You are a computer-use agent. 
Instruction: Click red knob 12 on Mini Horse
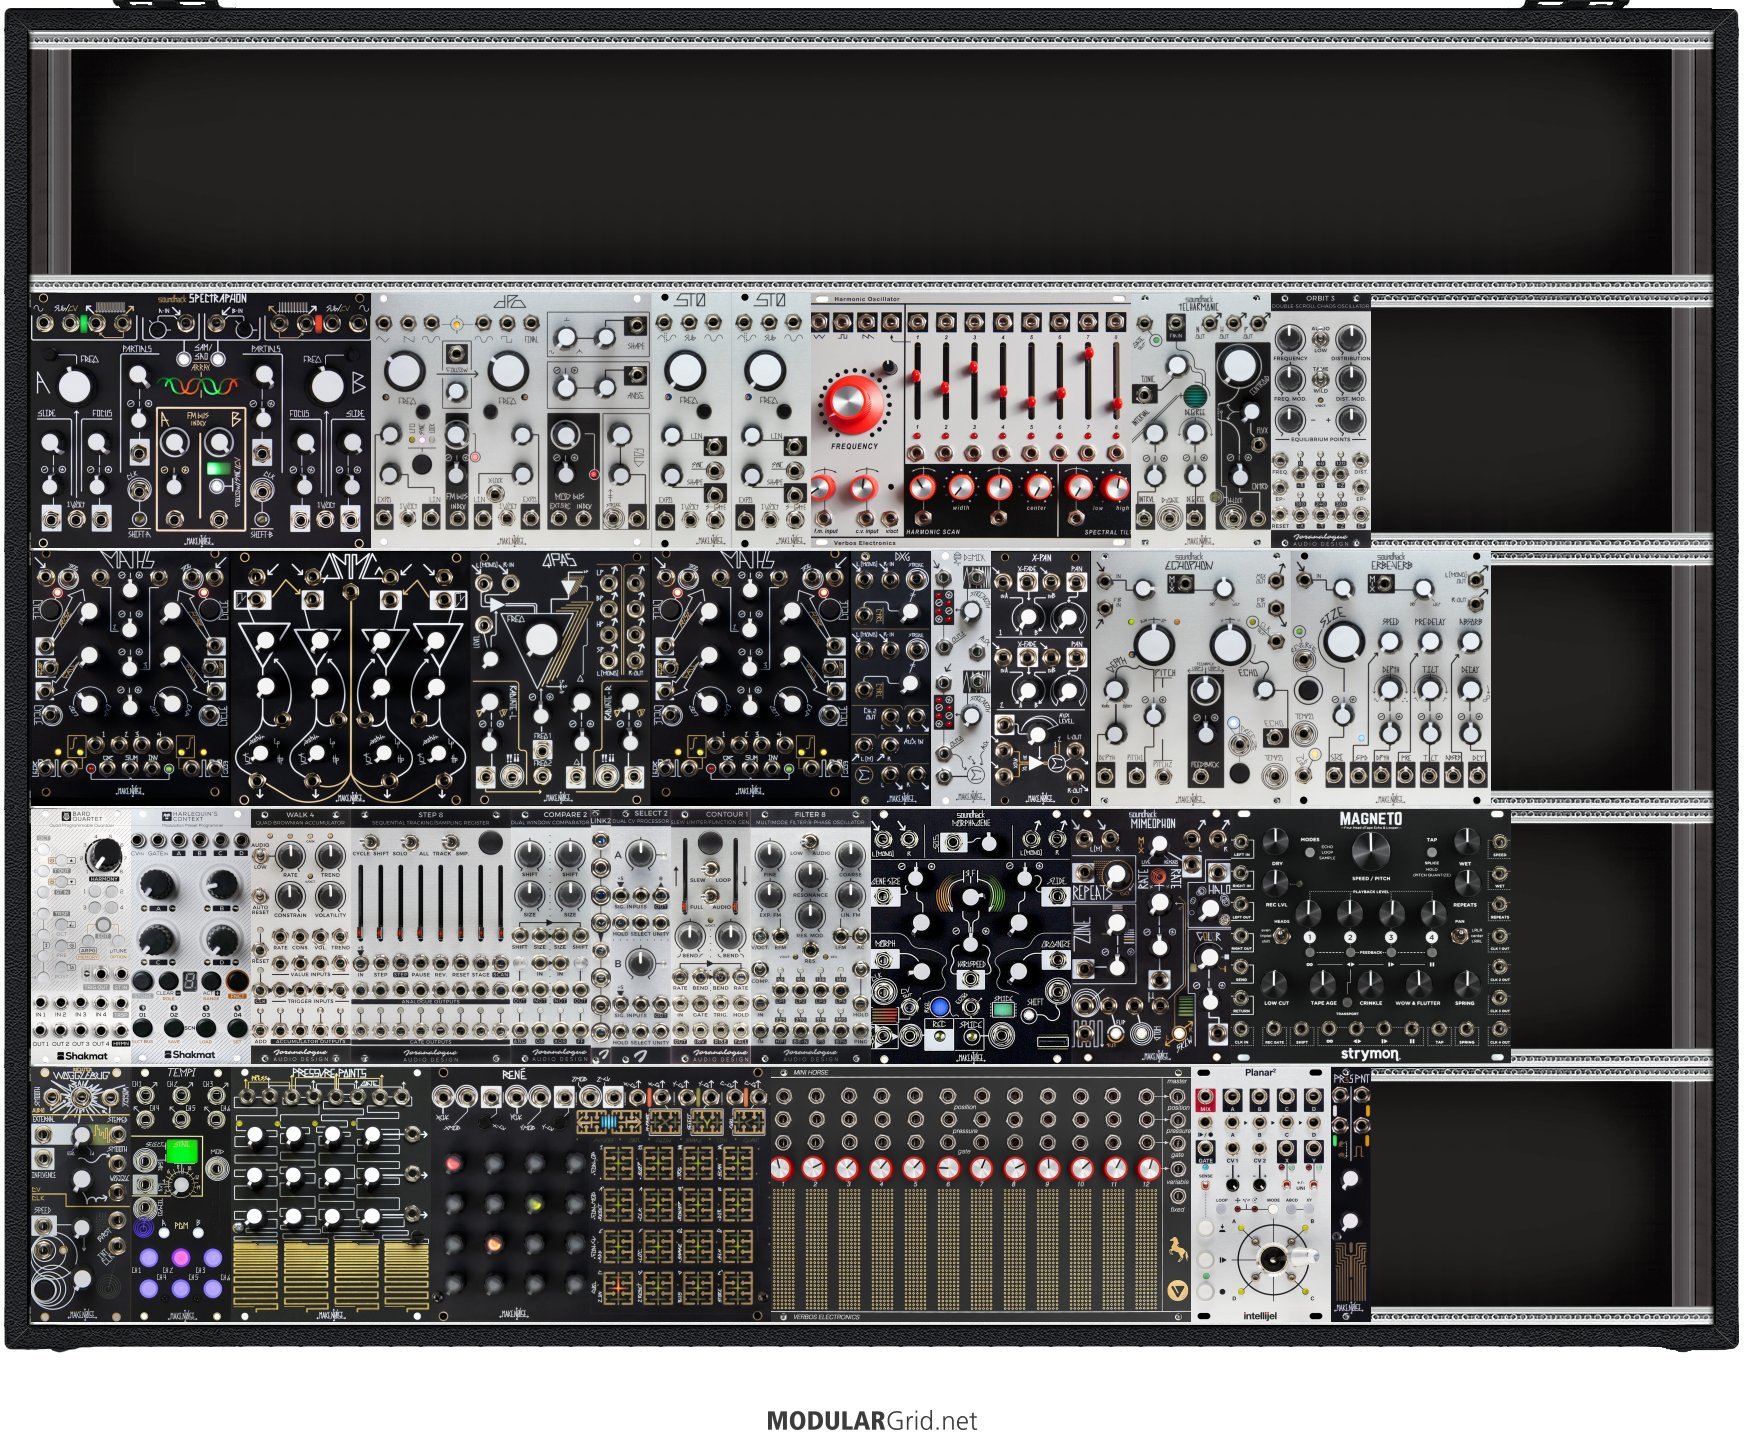coord(1148,1168)
